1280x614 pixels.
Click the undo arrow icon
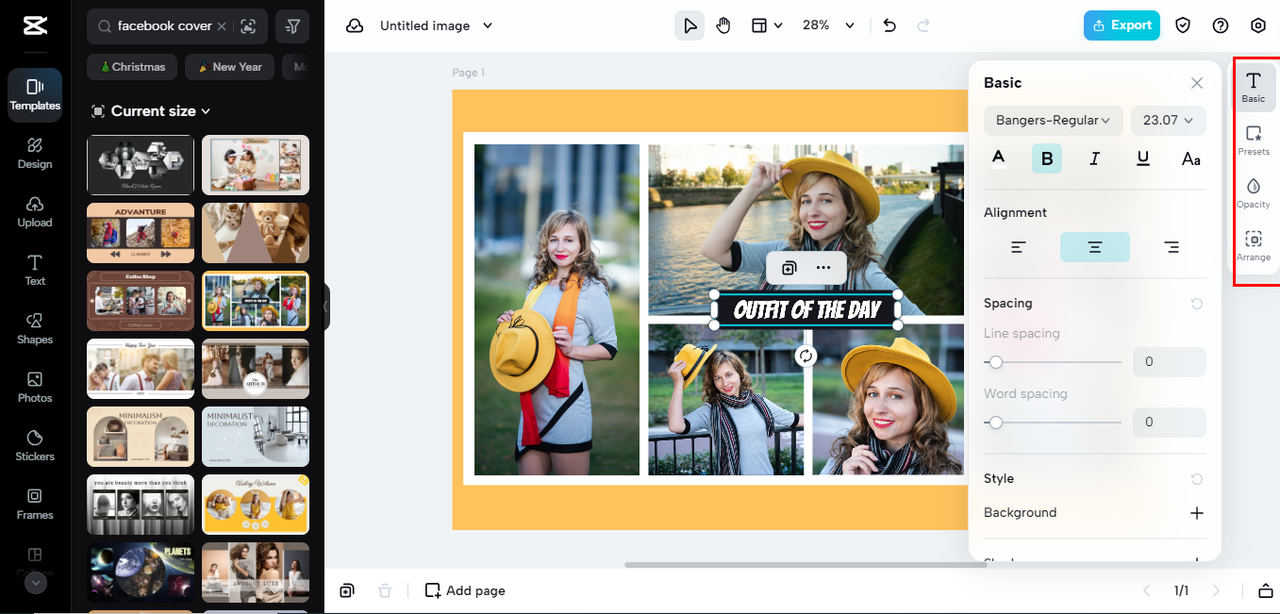point(889,26)
